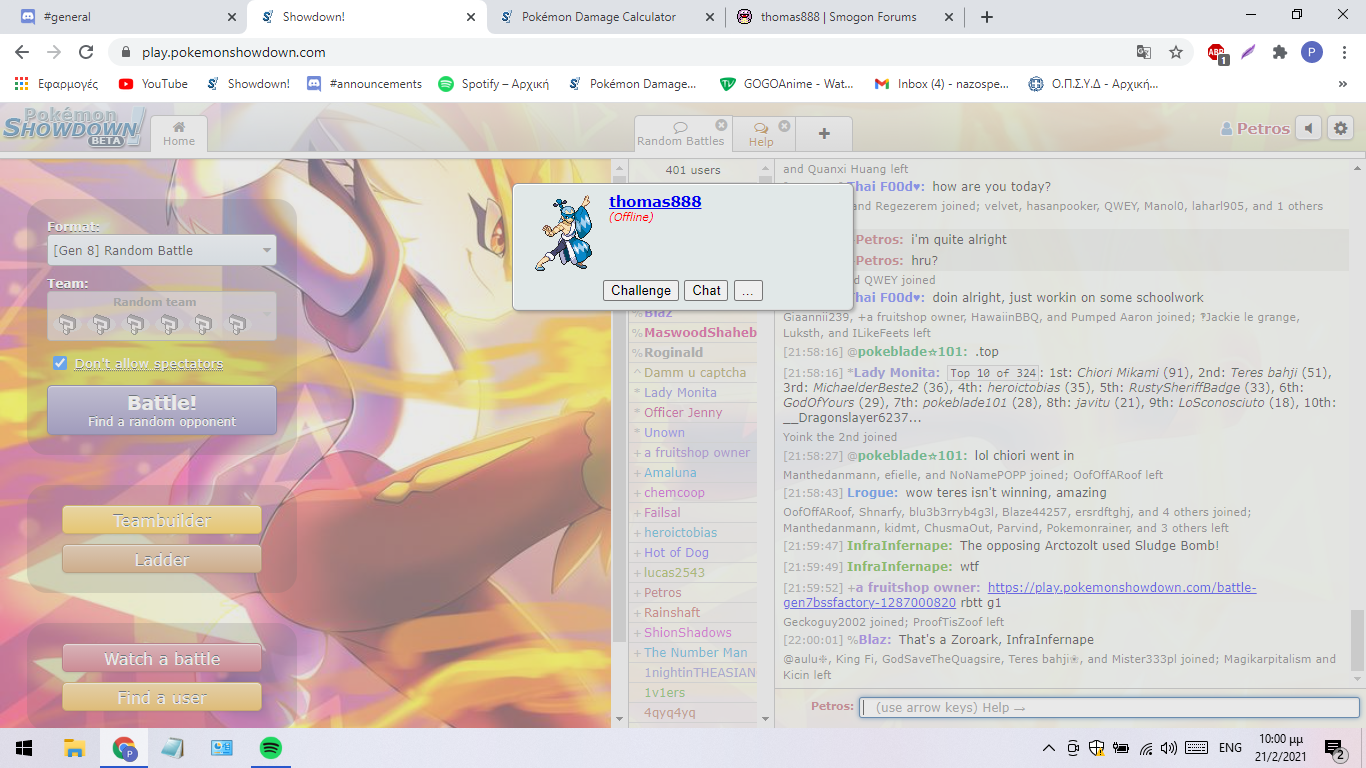Open the Pokémon Showdown settings gear
This screenshot has height=768, width=1366.
coord(1341,128)
